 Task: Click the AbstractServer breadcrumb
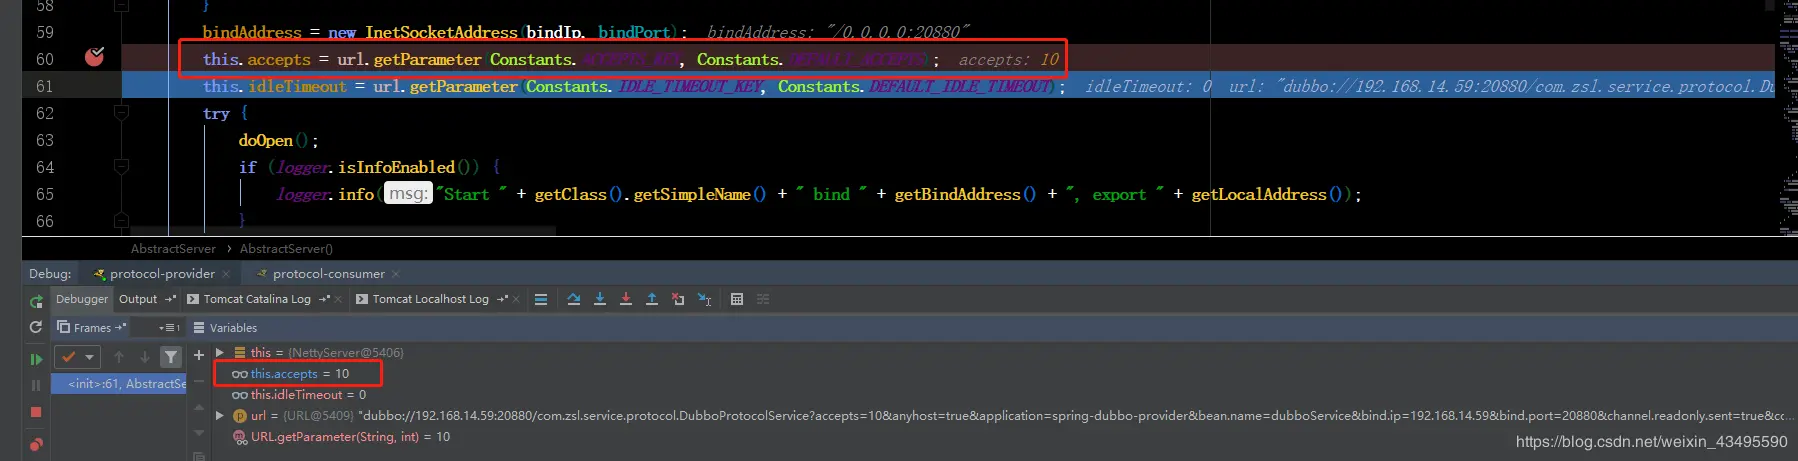(x=173, y=249)
